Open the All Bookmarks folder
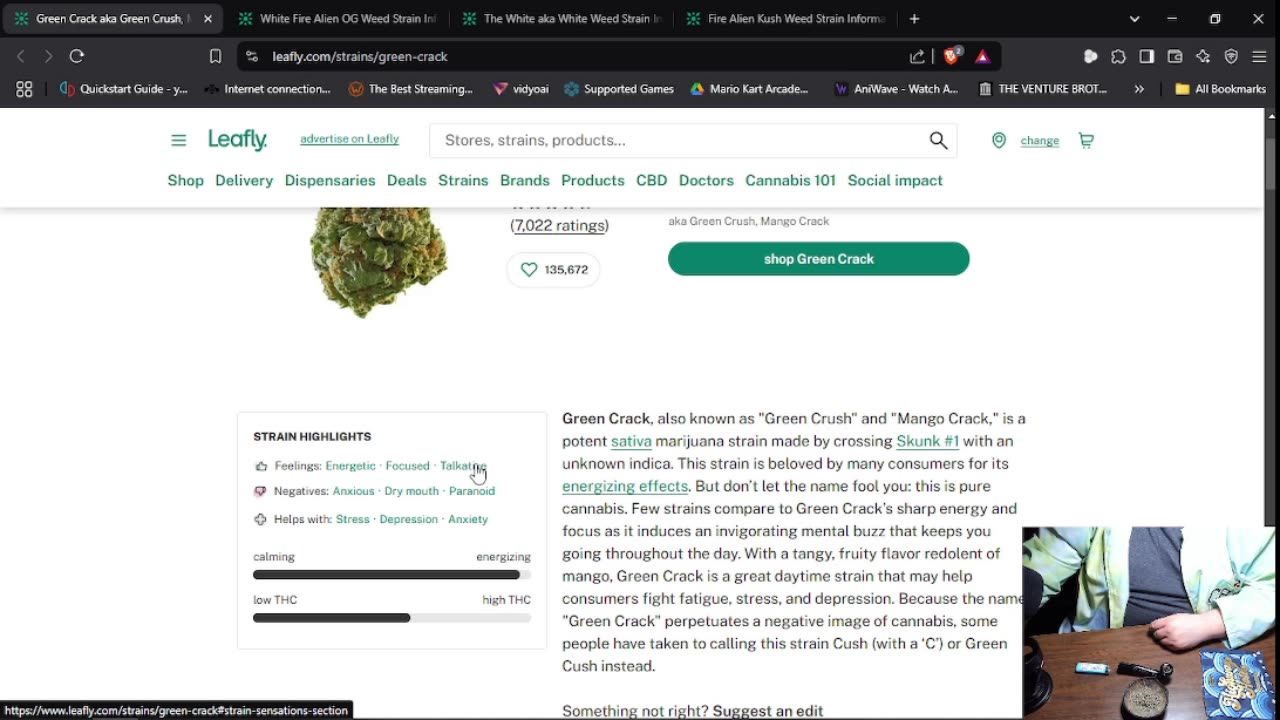The width and height of the screenshot is (1280, 720). coord(1220,89)
